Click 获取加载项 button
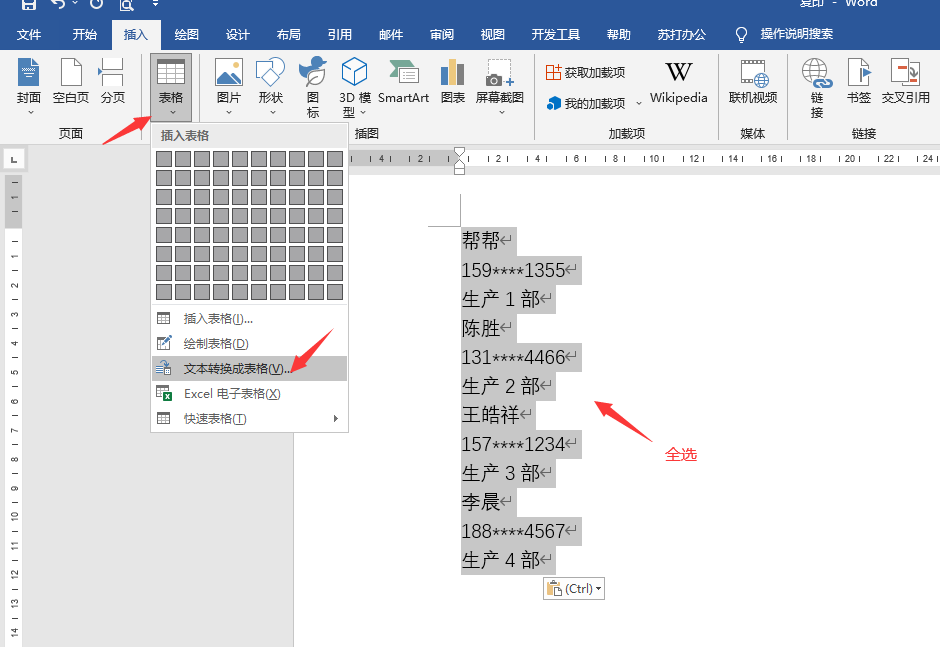Screen dimensions: 940x647 [586, 73]
